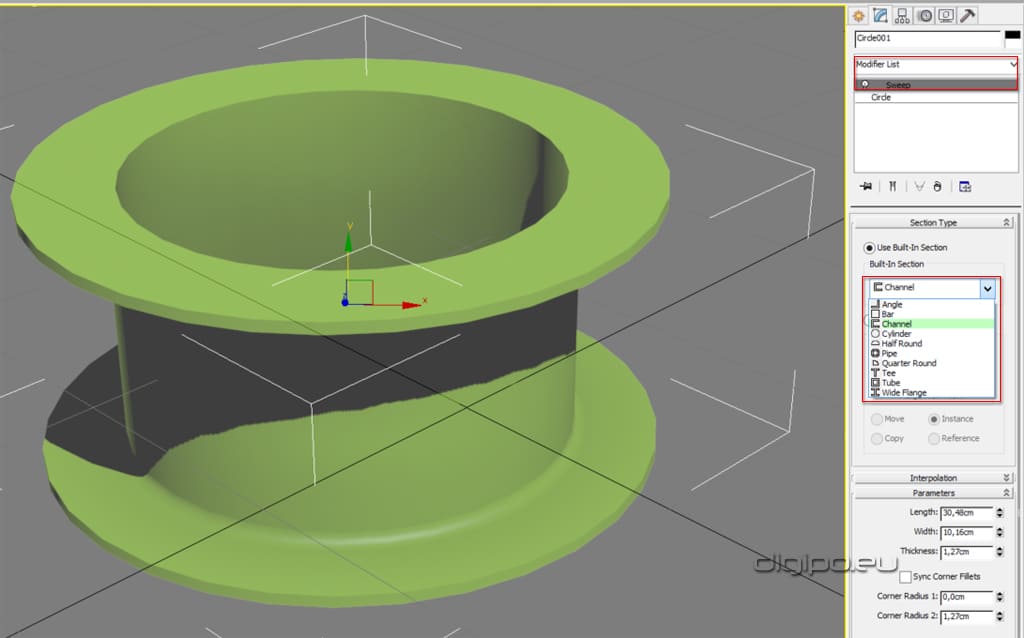The image size is (1024, 638).
Task: Open the Motion panel tab
Action: pos(924,15)
